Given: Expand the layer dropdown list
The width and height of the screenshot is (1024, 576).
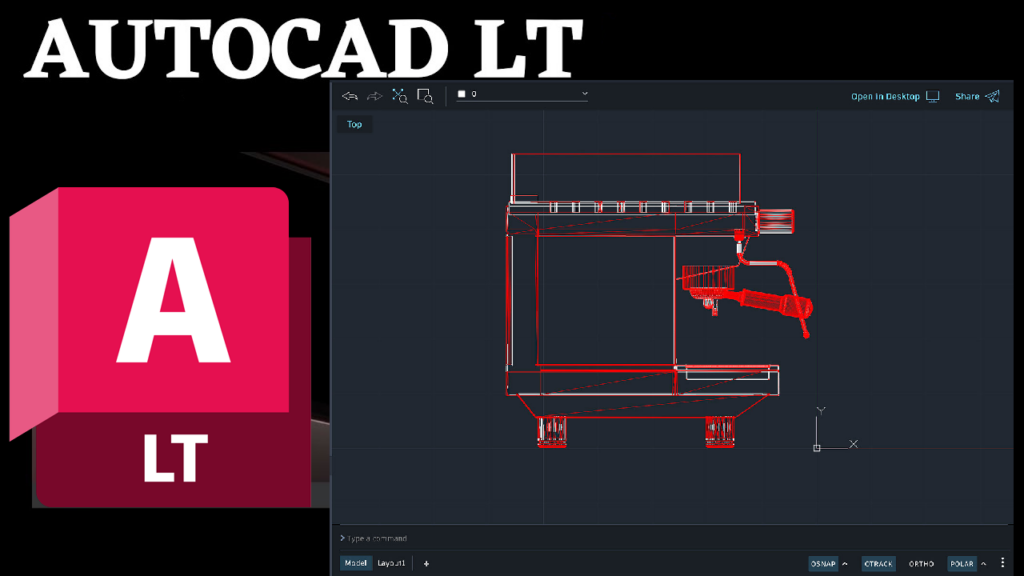Looking at the screenshot, I should (x=585, y=94).
